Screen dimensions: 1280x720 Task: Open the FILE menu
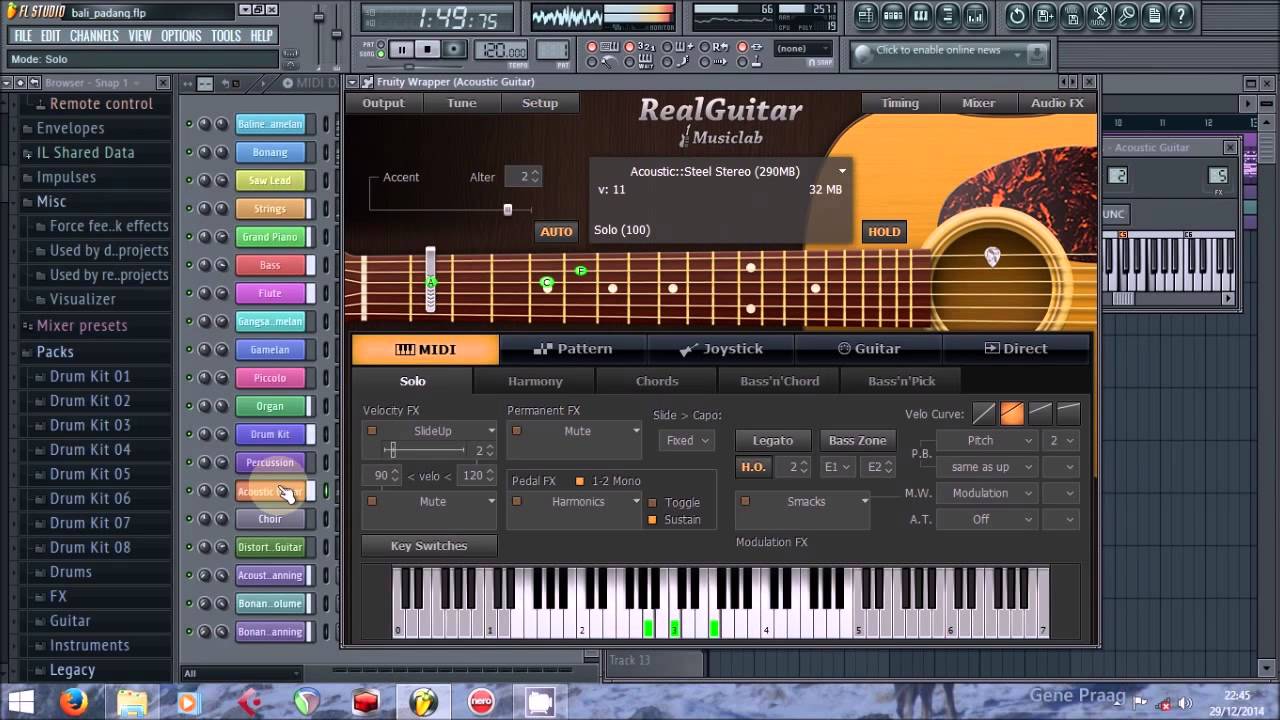(22, 36)
